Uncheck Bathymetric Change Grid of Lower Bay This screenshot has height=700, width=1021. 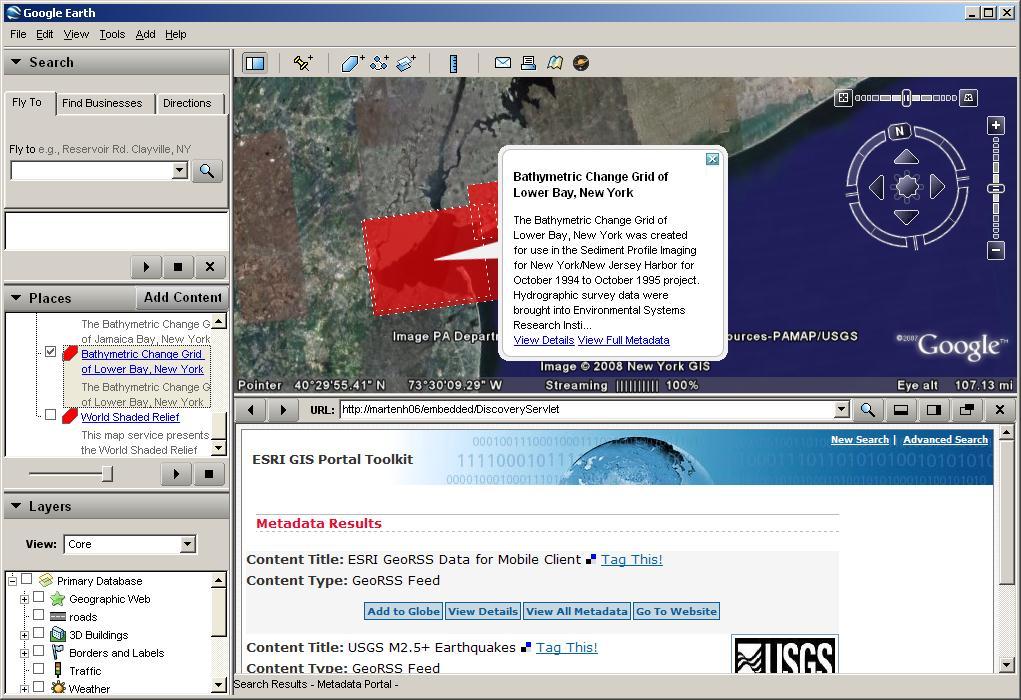[x=50, y=352]
